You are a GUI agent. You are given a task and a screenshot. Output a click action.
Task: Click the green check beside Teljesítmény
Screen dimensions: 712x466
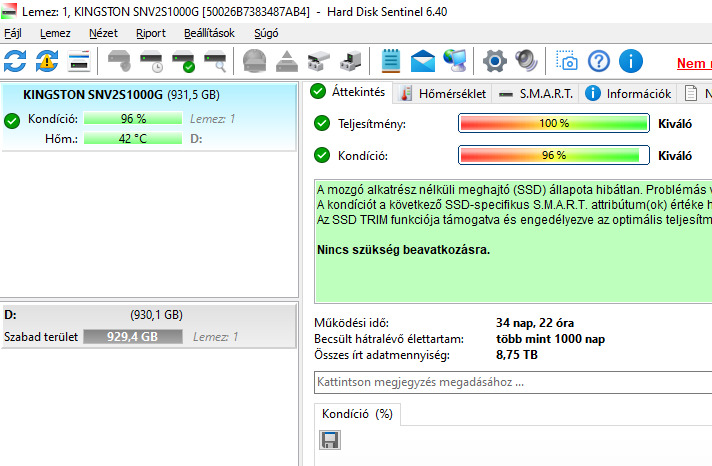point(322,123)
